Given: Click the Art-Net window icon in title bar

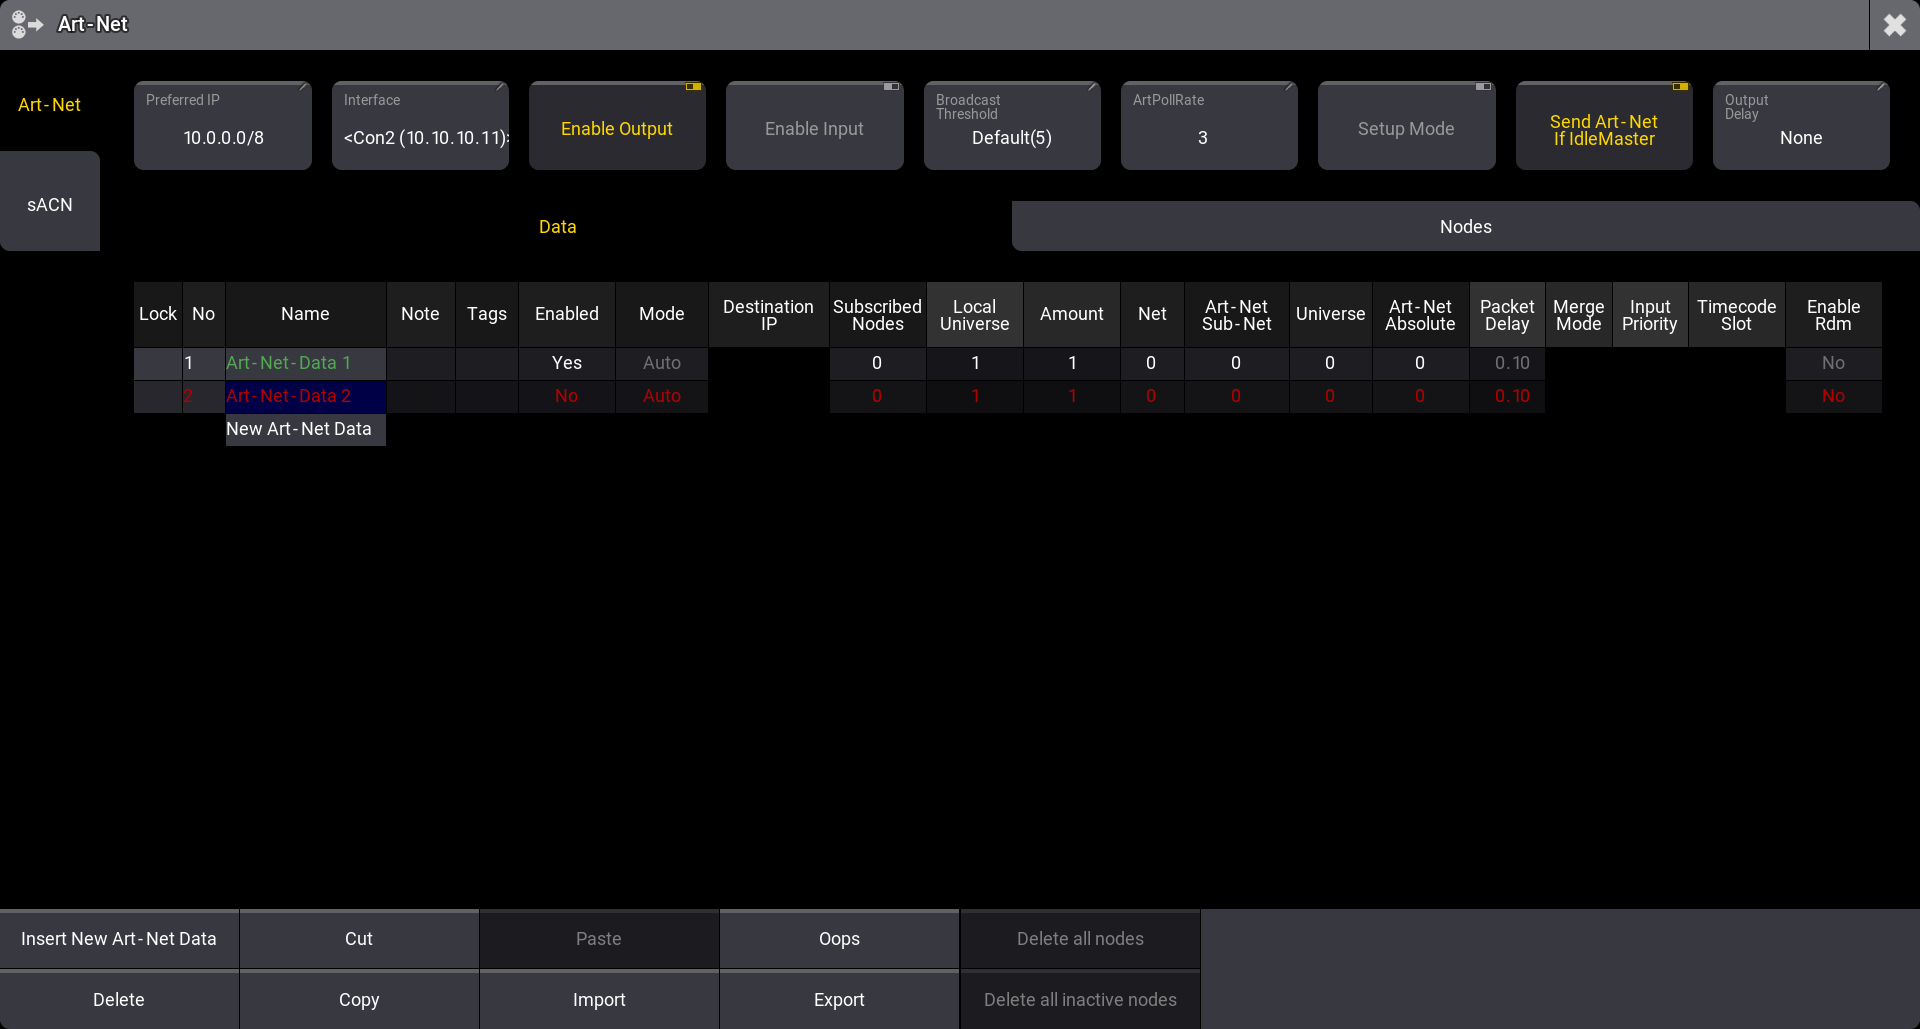Looking at the screenshot, I should click(27, 24).
